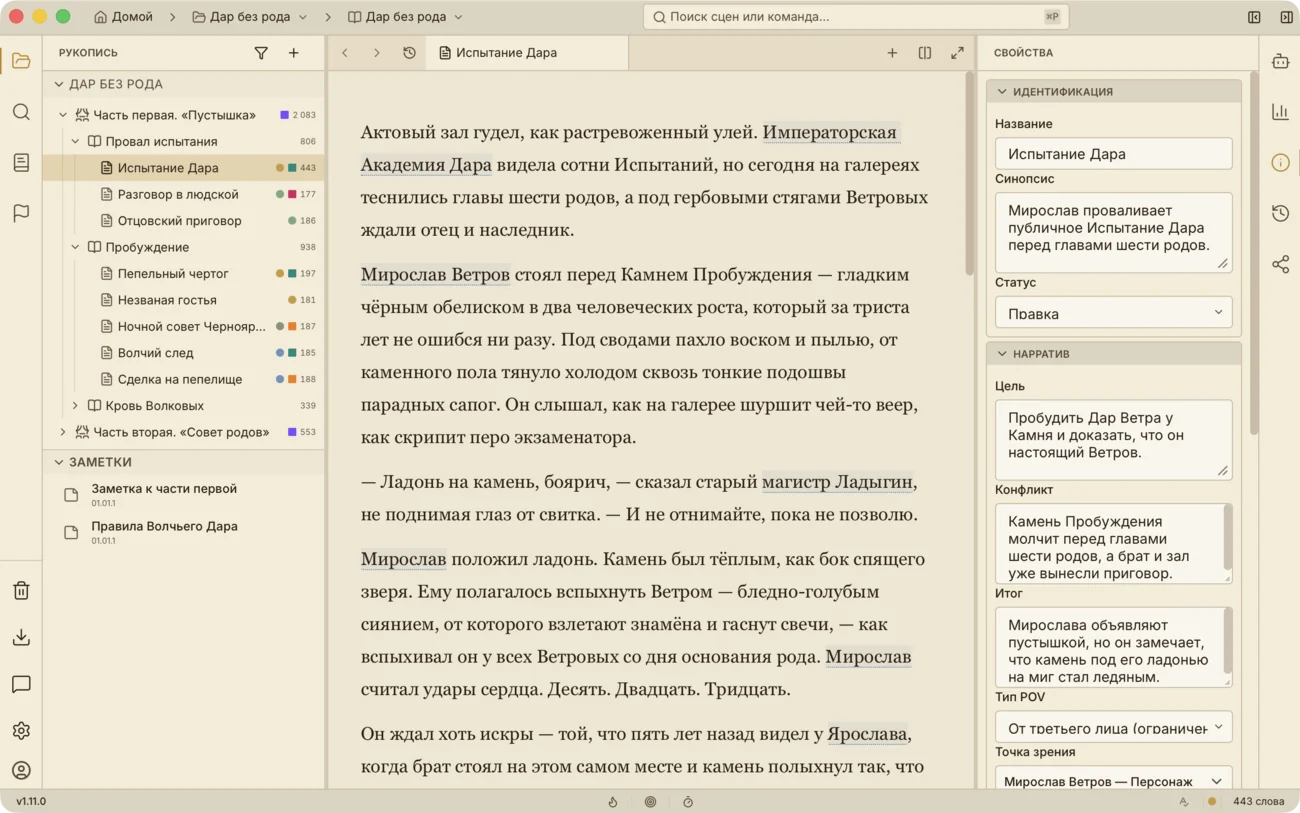Viewport: 1300px width, 813px height.
Task: Go back with left arrow button
Action: tap(345, 53)
